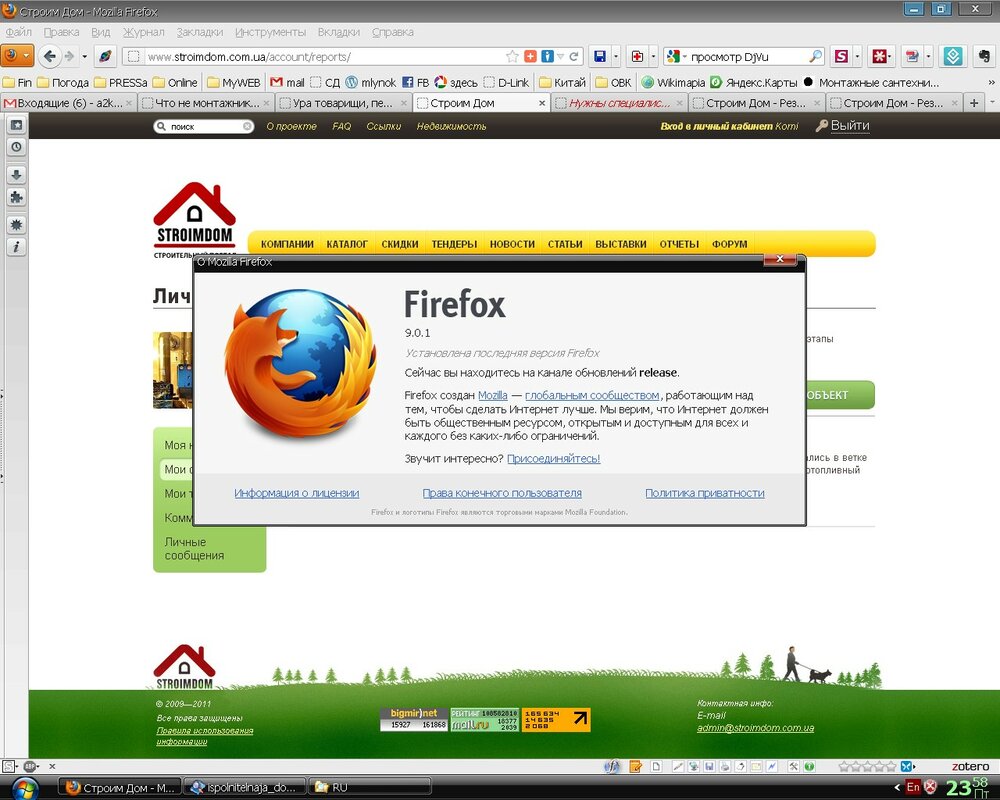
Task: Click the info 'i' icon in left sidebar
Action: [x=16, y=246]
